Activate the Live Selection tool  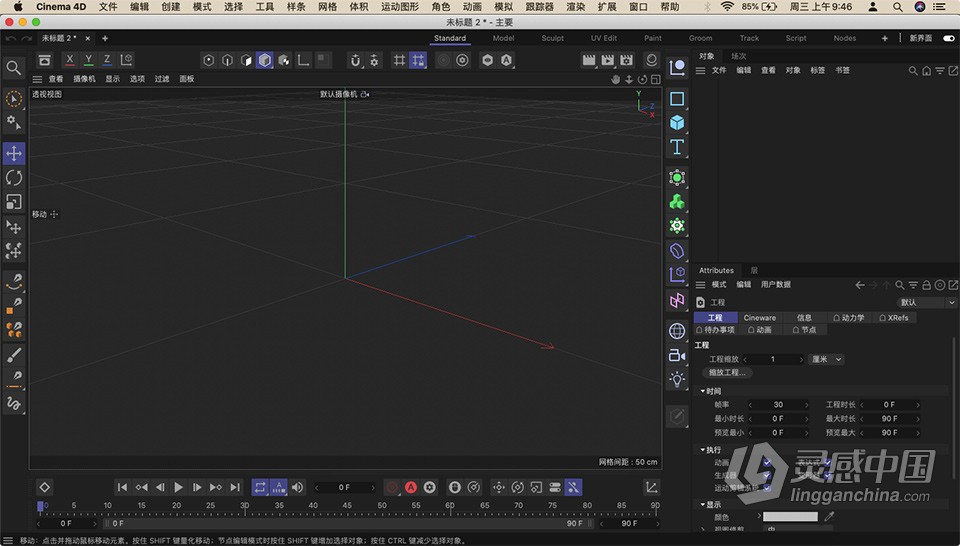pyautogui.click(x=13, y=99)
